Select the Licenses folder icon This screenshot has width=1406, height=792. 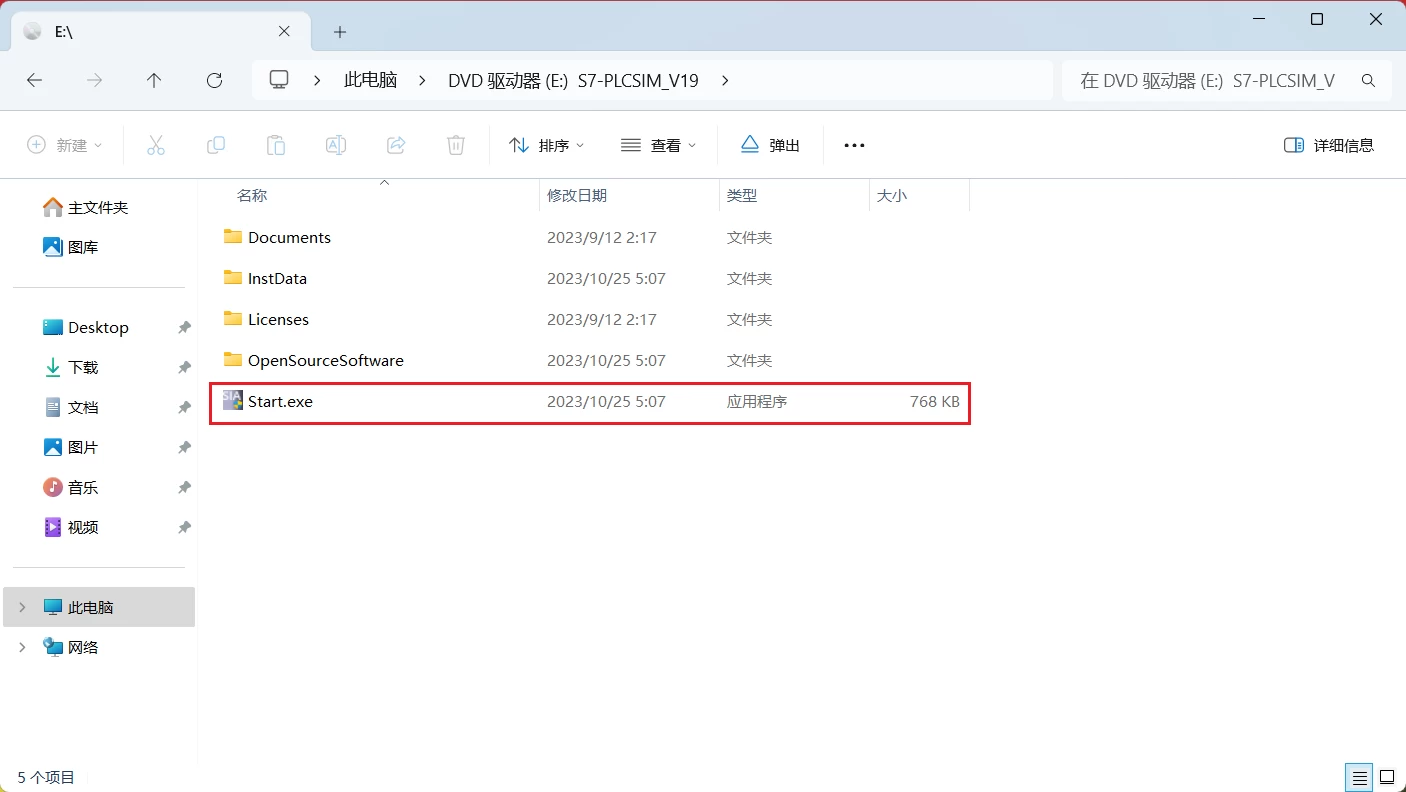(x=233, y=319)
